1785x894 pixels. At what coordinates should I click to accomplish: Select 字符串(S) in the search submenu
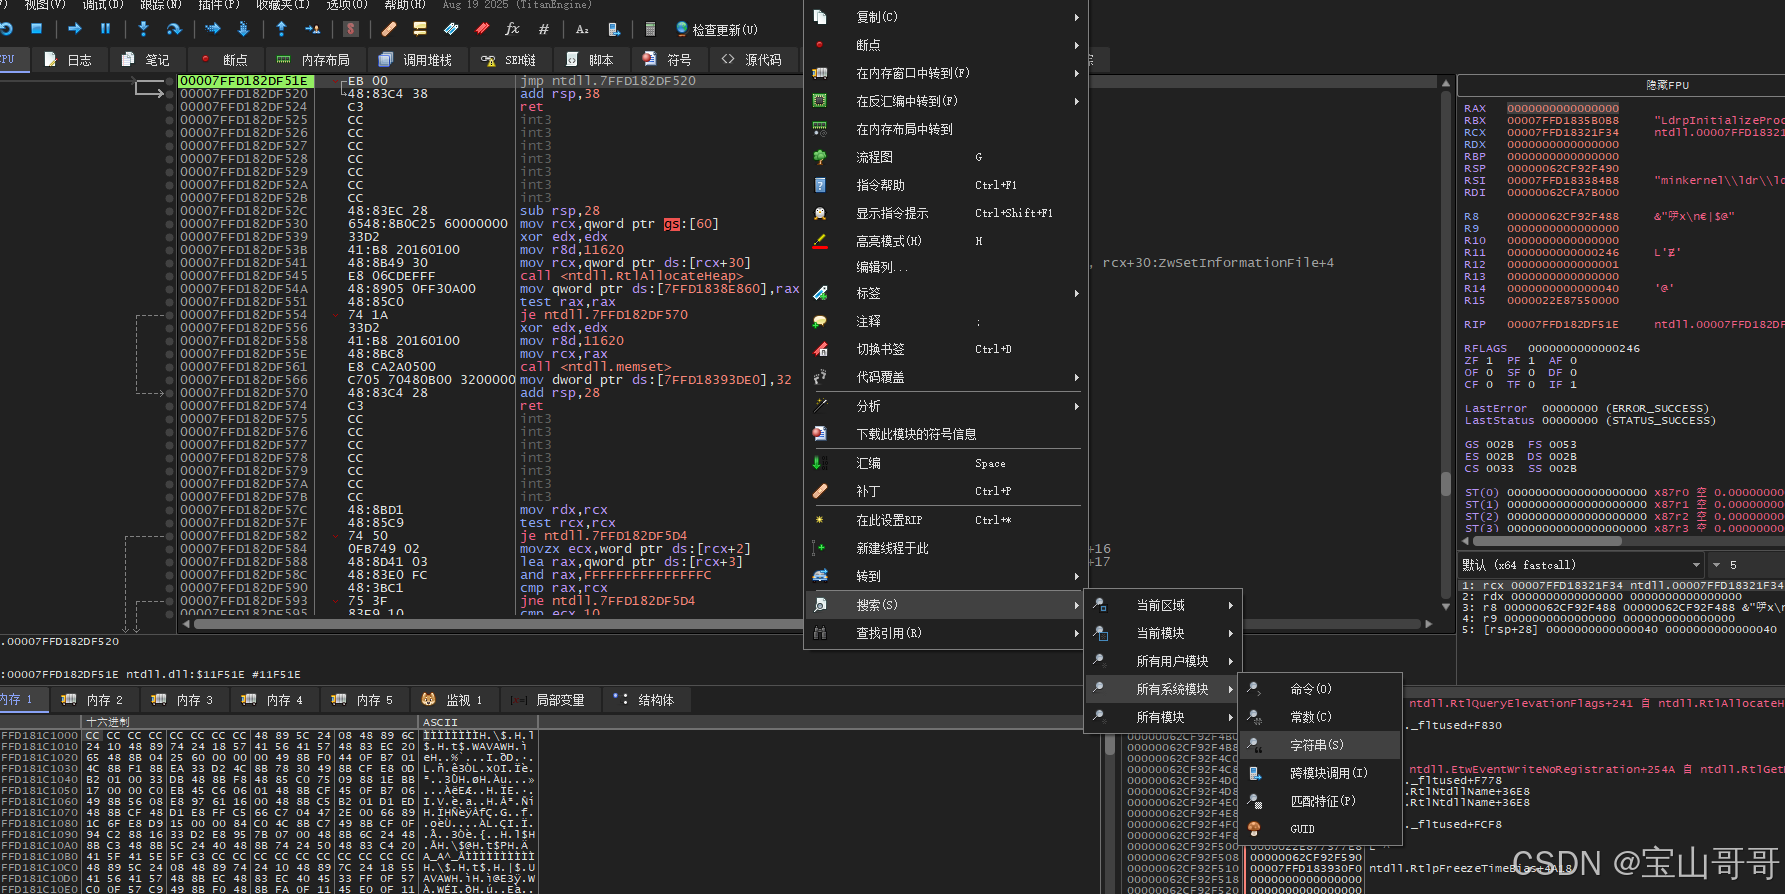click(1320, 745)
